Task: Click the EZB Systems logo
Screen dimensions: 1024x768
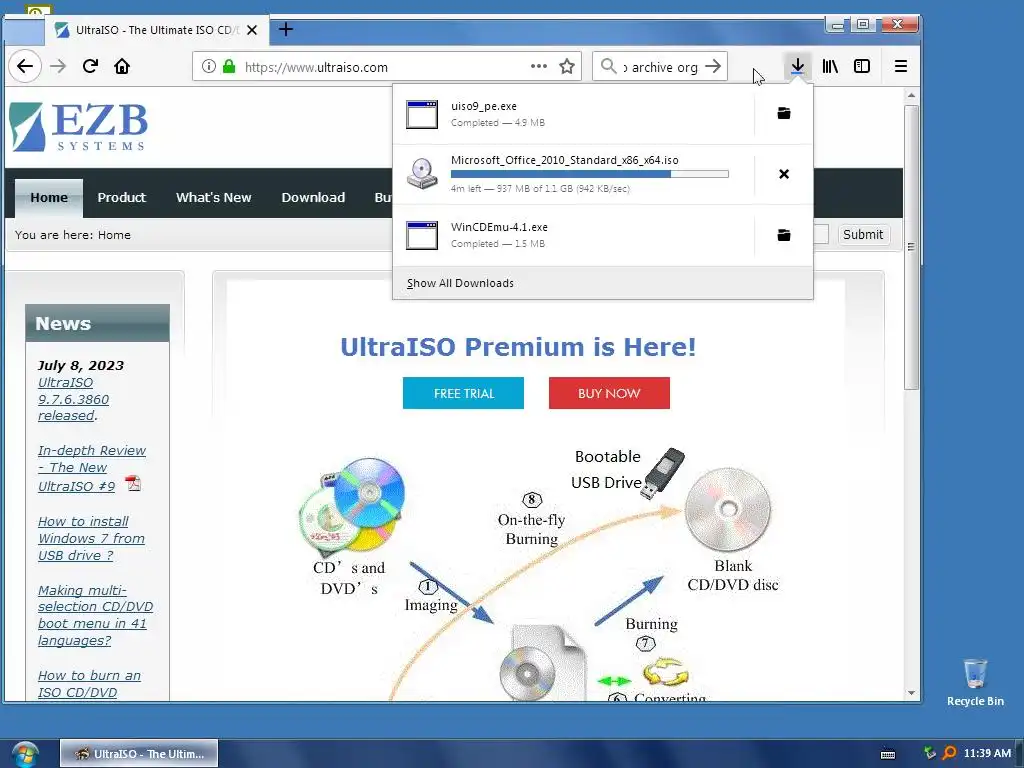Action: 79,127
